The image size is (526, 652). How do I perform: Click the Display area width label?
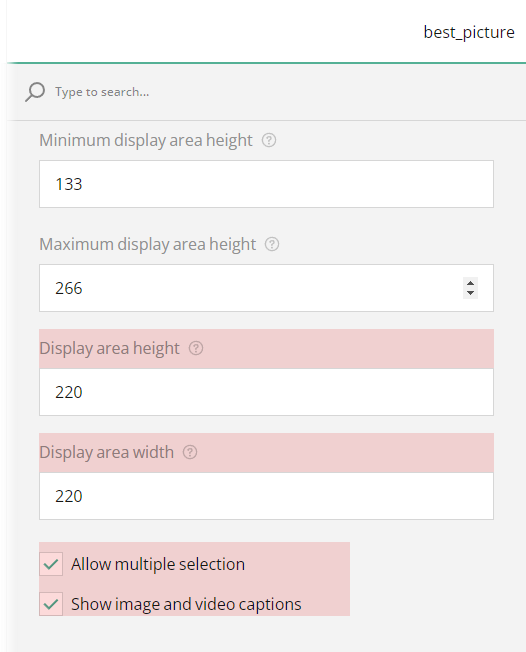coord(106,452)
